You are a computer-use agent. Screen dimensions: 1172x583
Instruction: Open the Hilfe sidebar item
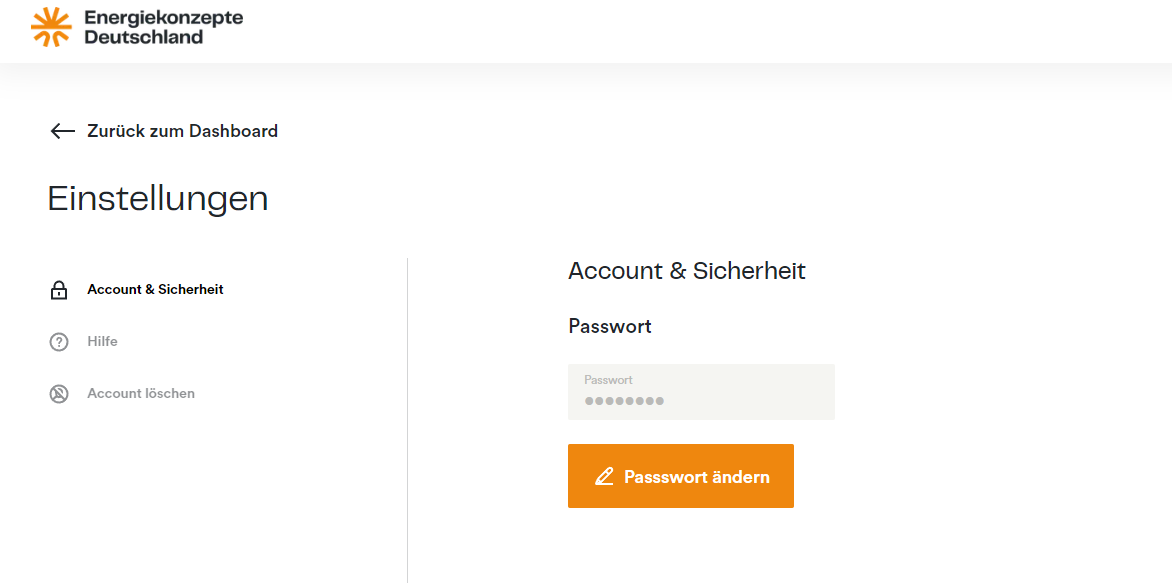(x=102, y=342)
